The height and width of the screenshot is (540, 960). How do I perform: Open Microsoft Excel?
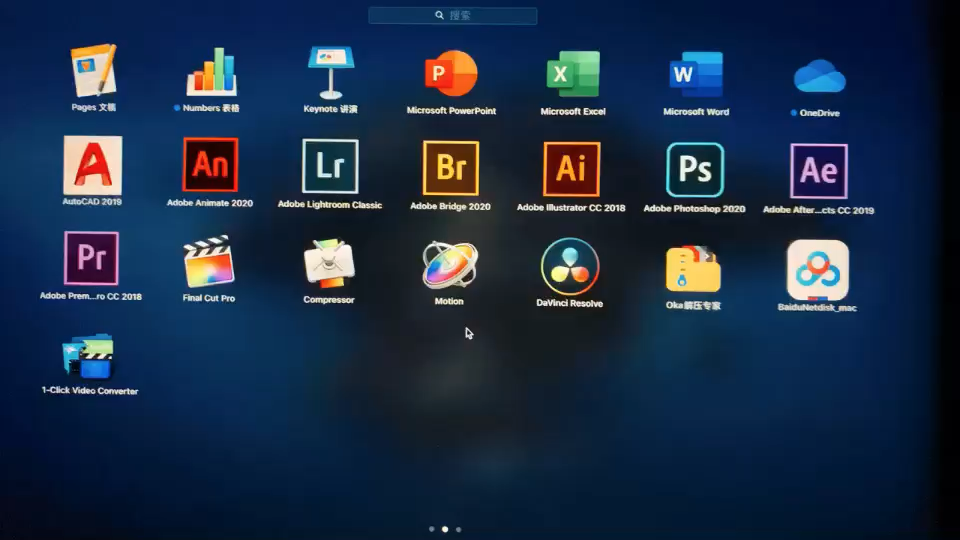click(x=573, y=74)
